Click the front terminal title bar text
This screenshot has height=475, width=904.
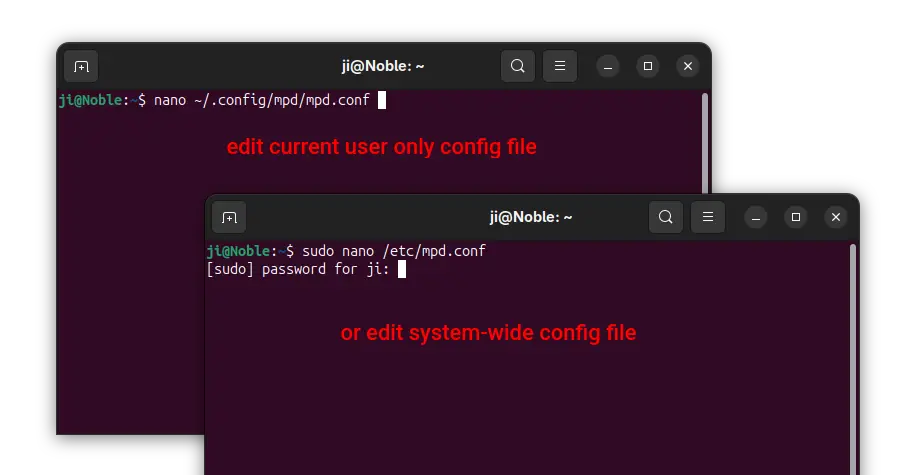(531, 217)
